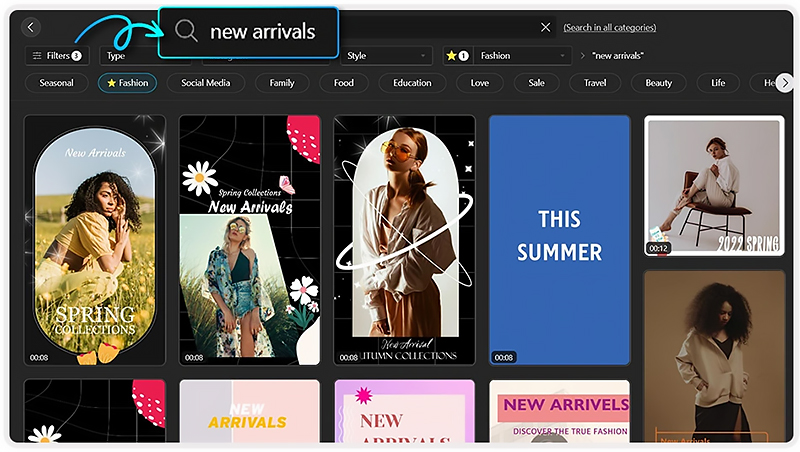This screenshot has width=800, height=452.
Task: Open the bottom-row black daisy template
Action: (x=95, y=411)
